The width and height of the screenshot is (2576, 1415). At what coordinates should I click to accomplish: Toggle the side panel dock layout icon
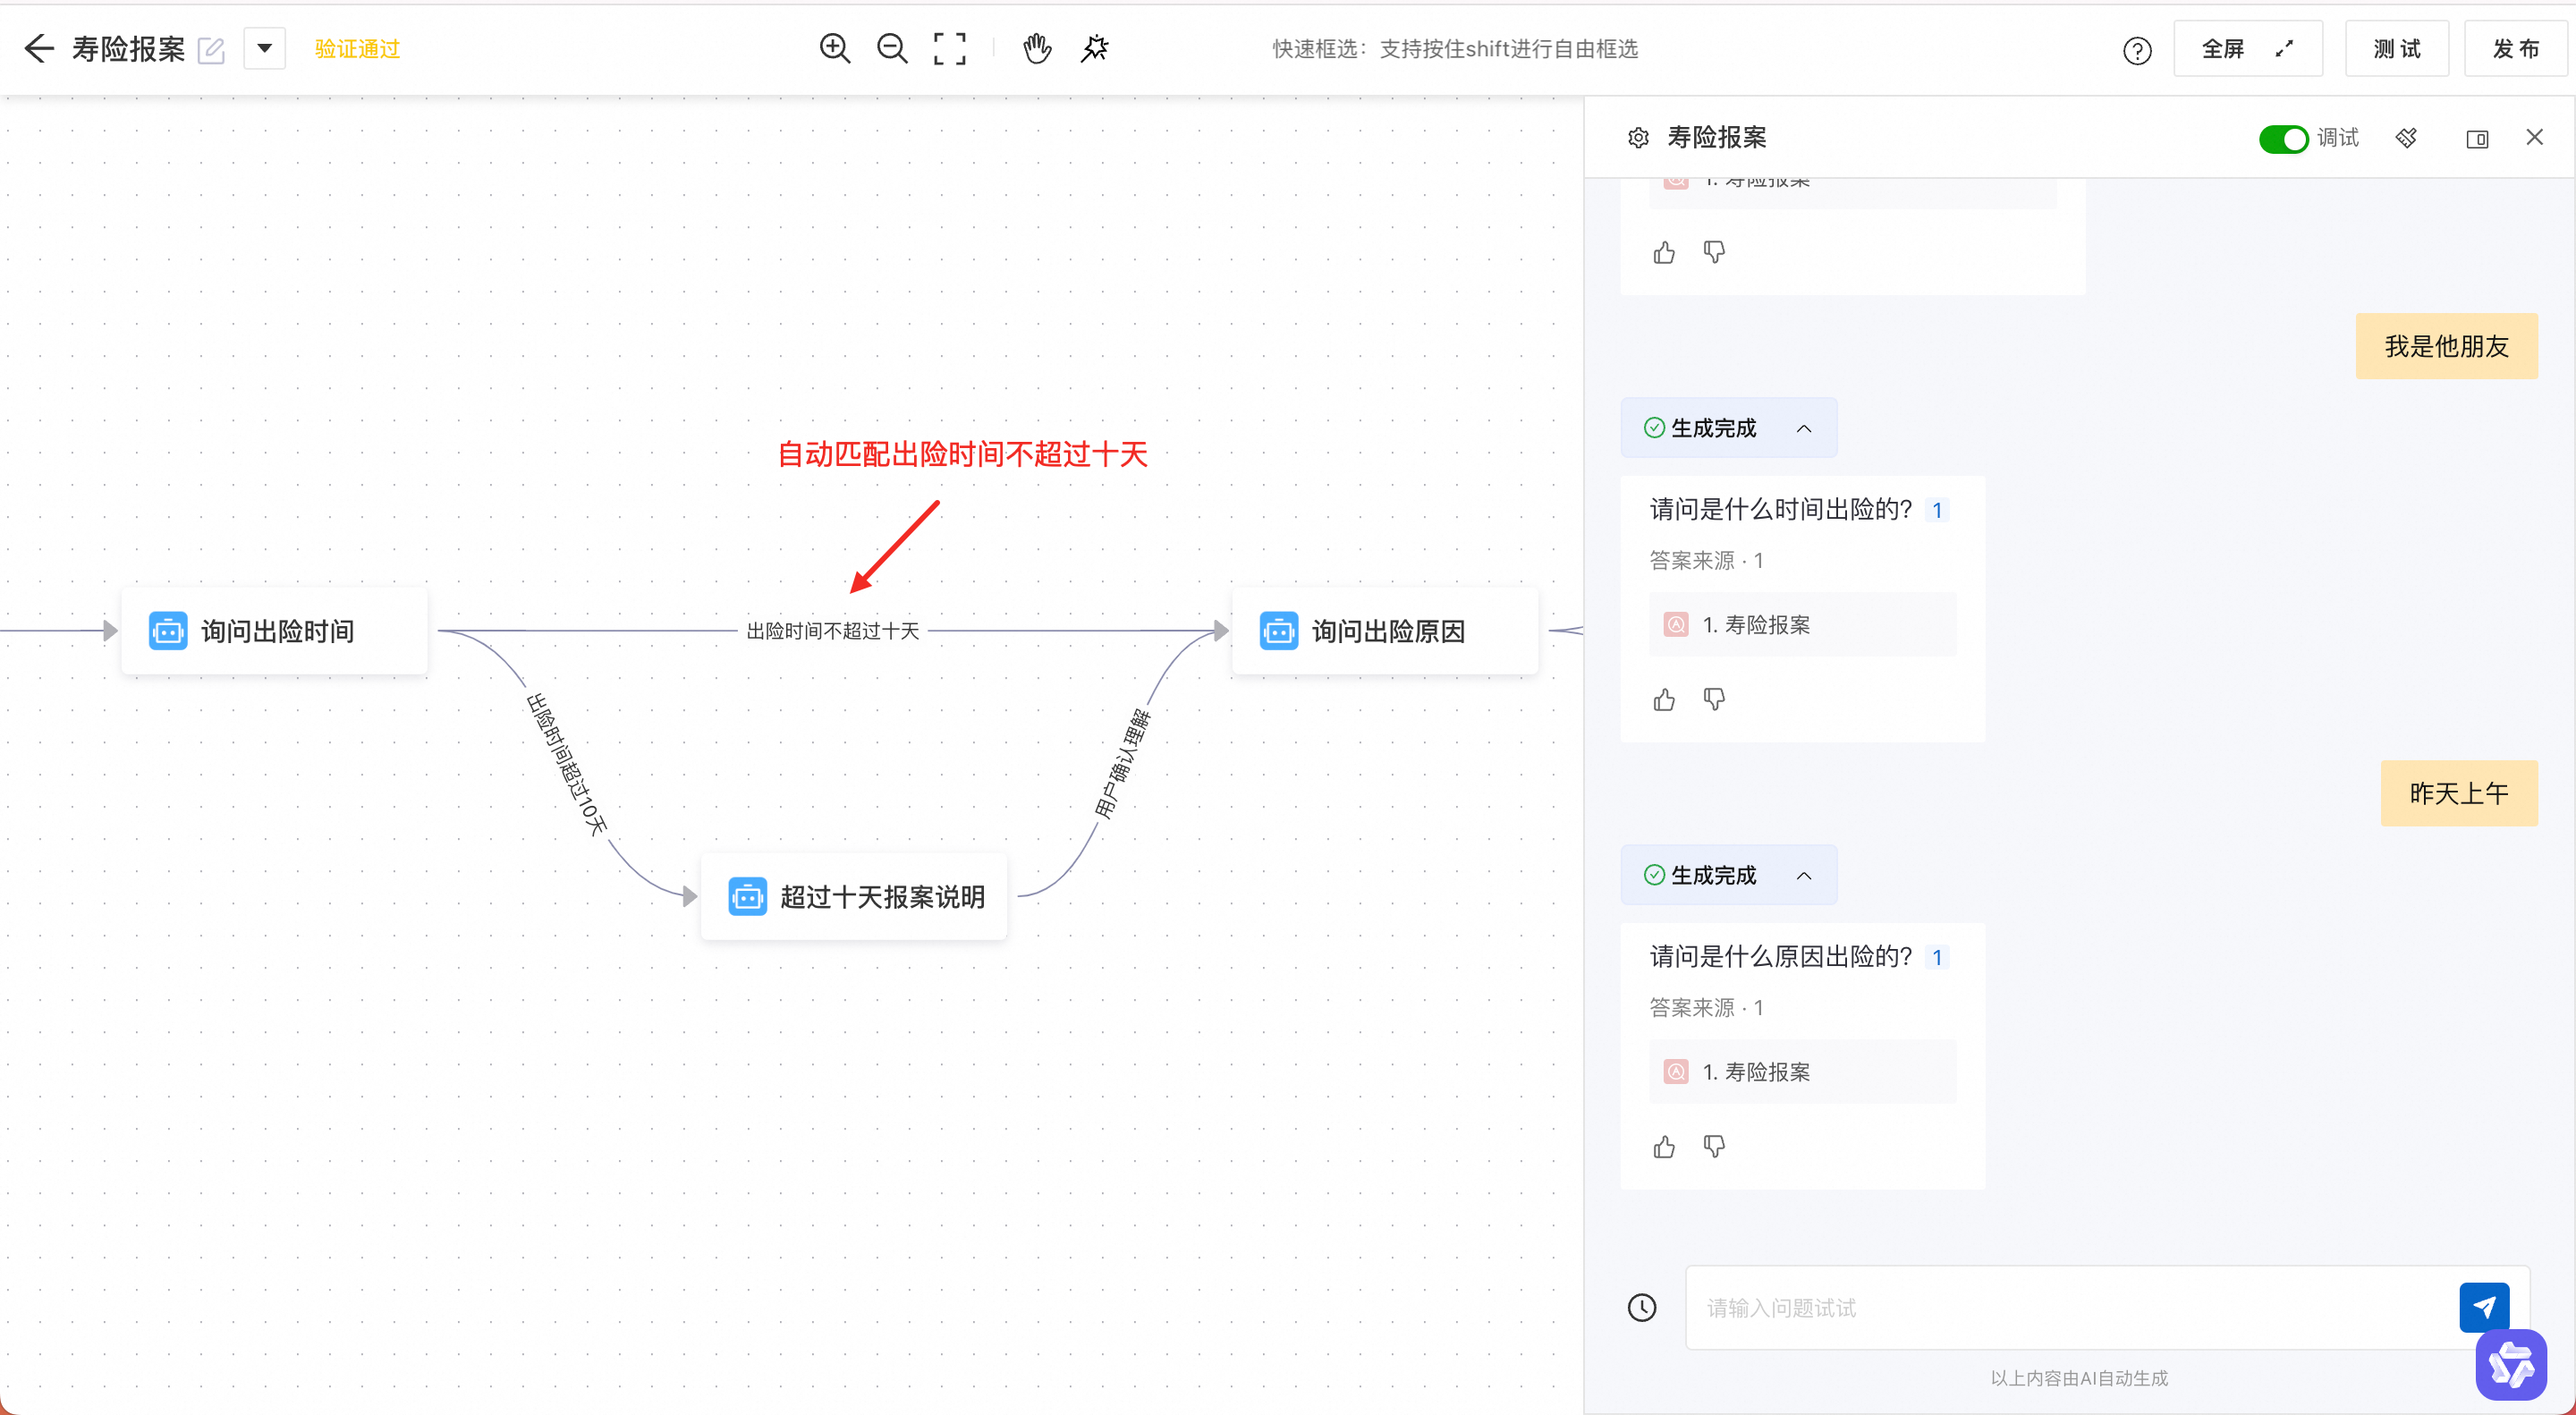point(2476,138)
